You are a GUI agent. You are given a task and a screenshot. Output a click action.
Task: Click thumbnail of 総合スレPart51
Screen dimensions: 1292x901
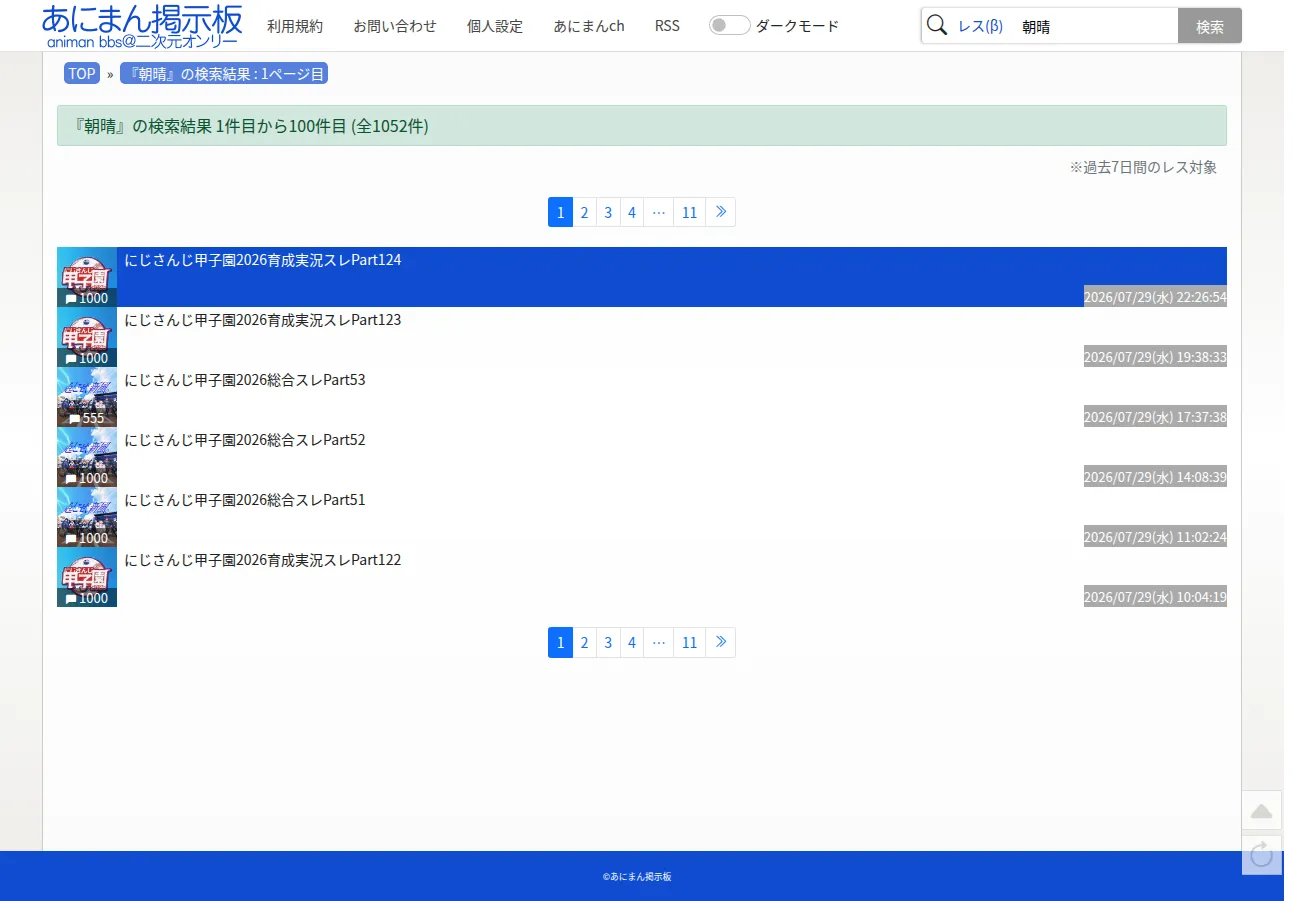[87, 517]
